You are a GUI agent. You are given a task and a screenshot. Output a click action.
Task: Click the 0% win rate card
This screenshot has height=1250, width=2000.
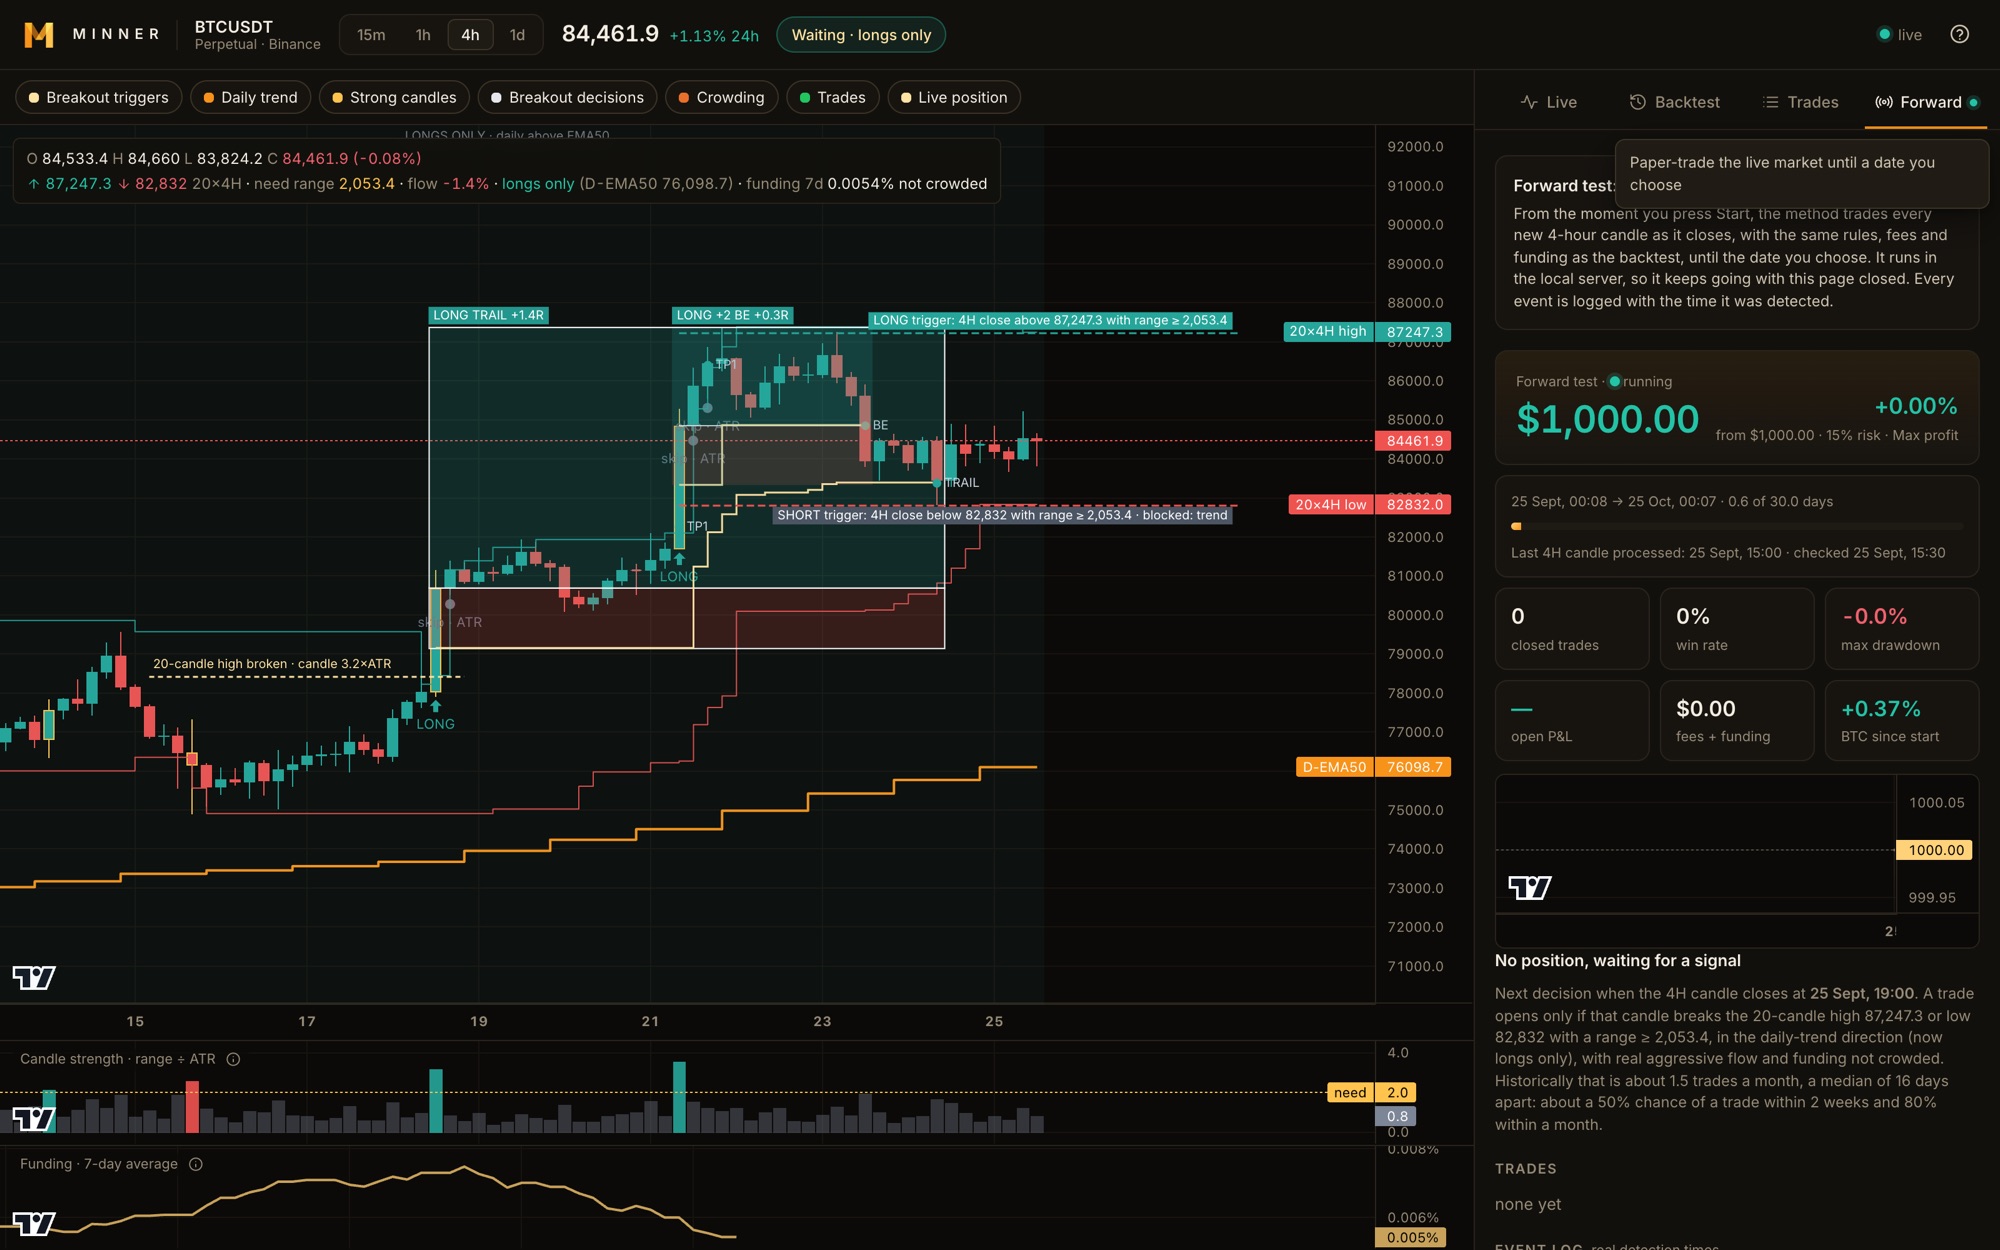pos(1737,629)
